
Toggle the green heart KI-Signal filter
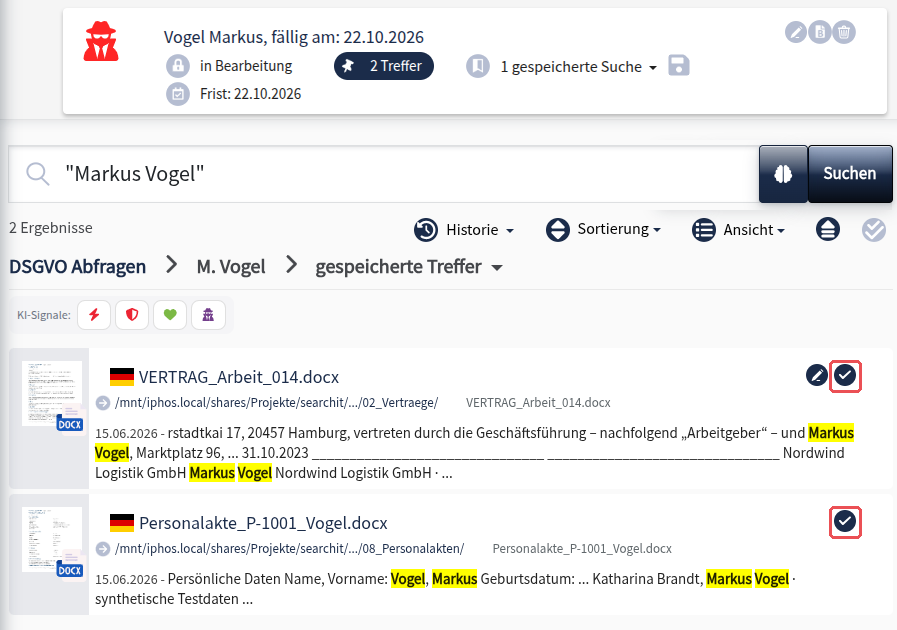(x=170, y=315)
